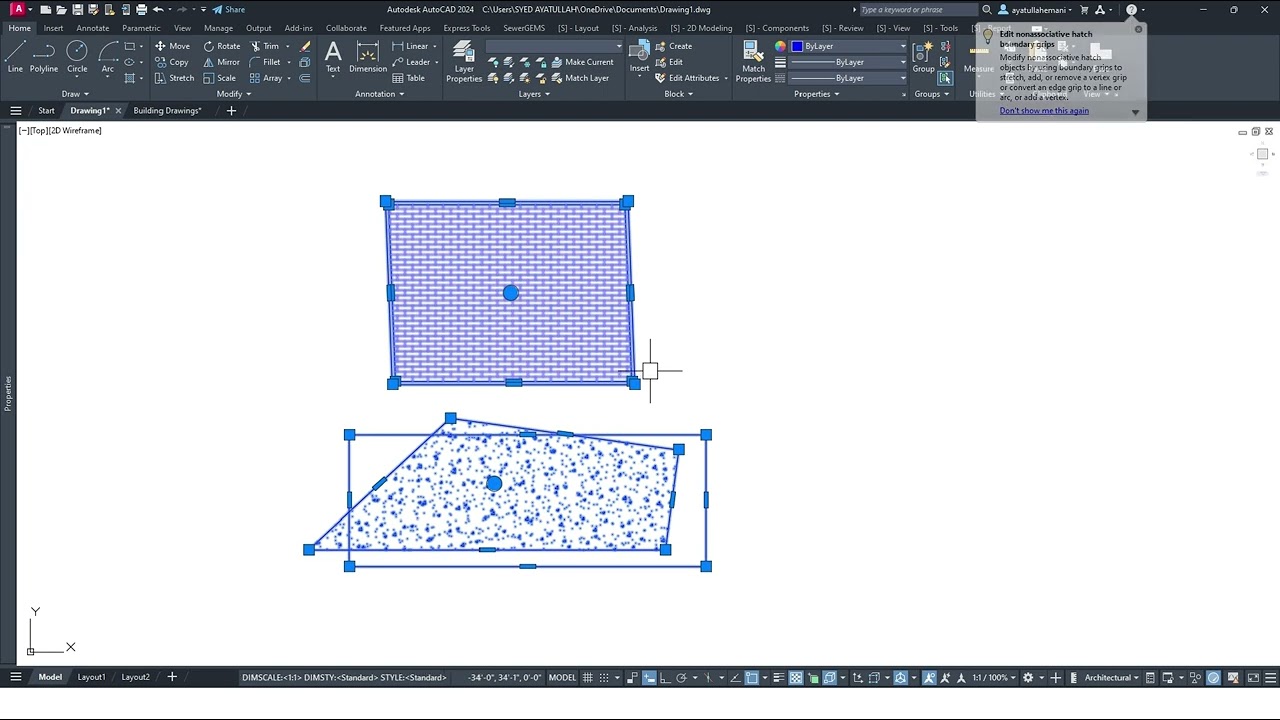Activate the Stretch command
Screen dimensions: 1280x720
click(x=174, y=78)
